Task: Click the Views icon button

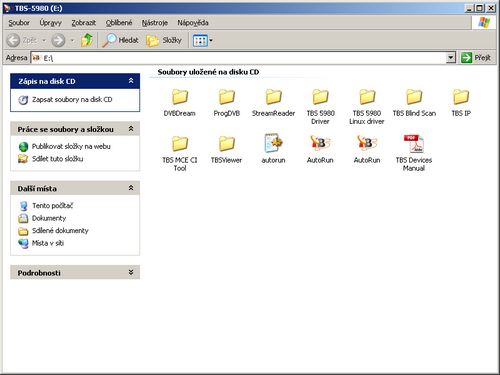Action: (200, 41)
